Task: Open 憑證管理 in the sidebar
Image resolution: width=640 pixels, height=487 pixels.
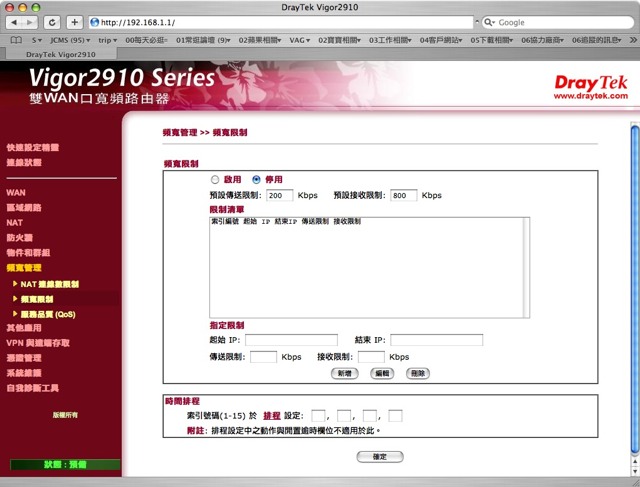Action: 24,358
